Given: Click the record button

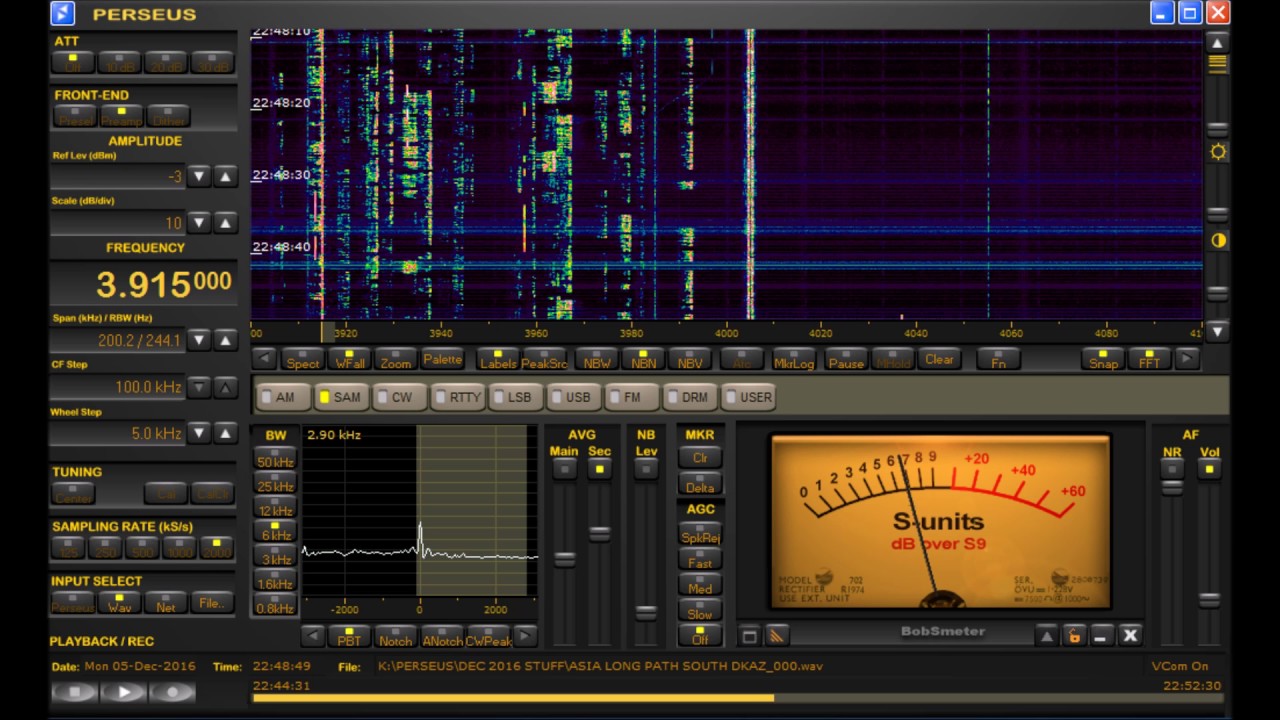Looking at the screenshot, I should point(173,691).
